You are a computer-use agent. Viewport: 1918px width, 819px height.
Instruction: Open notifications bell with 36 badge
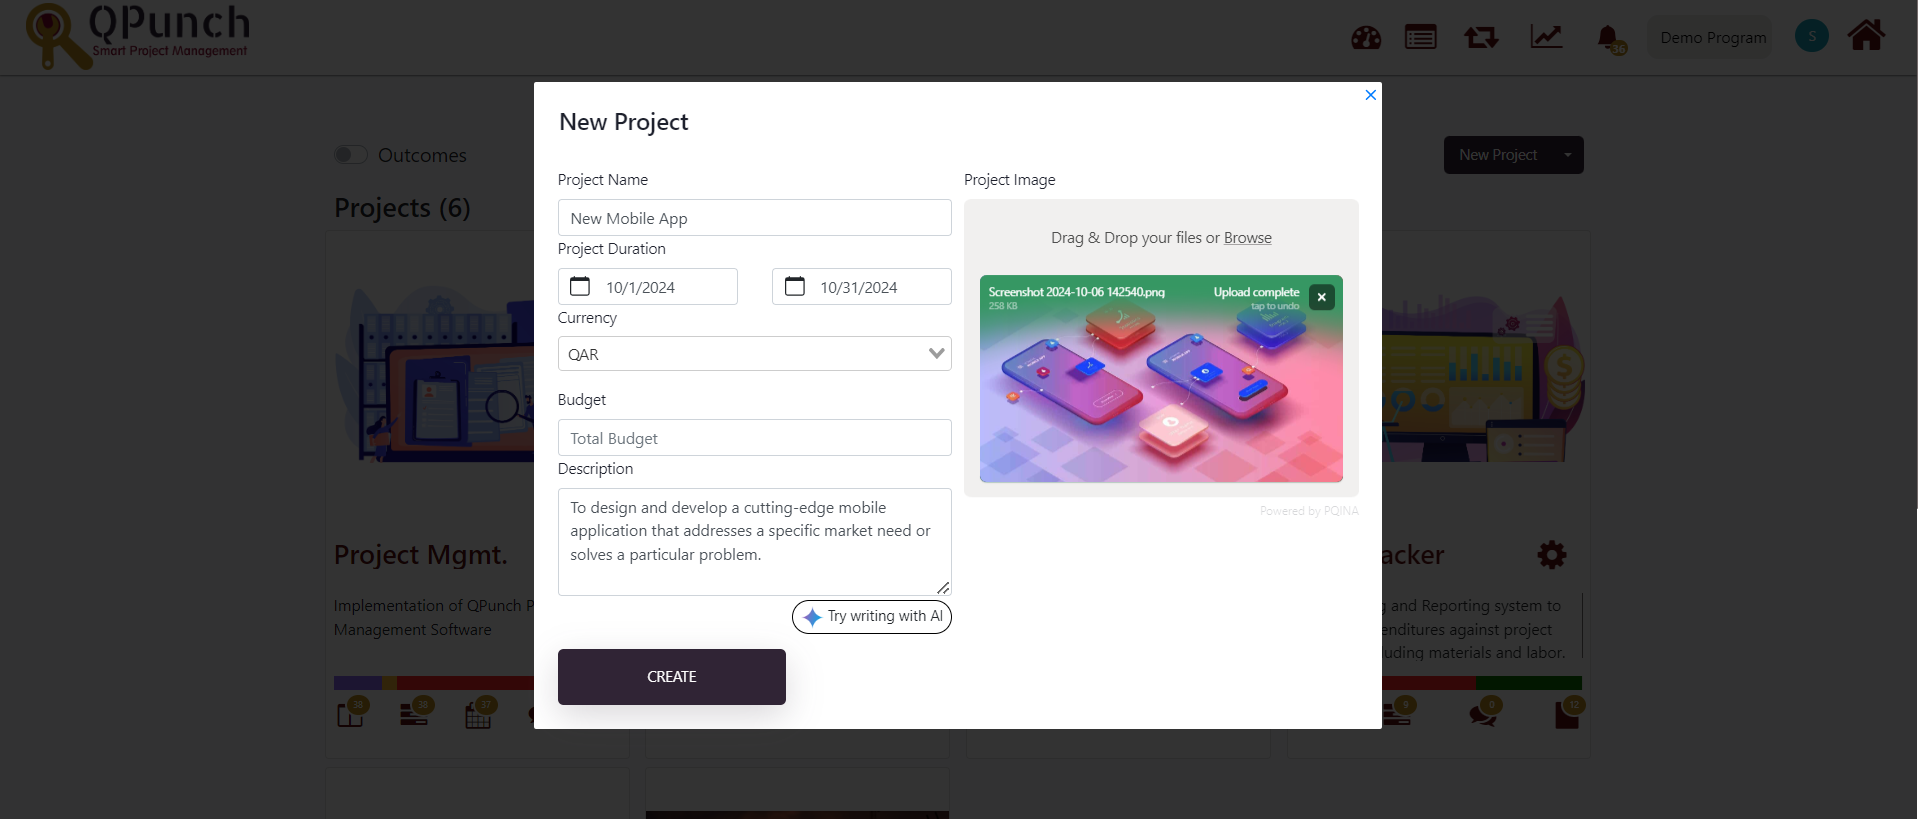[x=1609, y=39]
